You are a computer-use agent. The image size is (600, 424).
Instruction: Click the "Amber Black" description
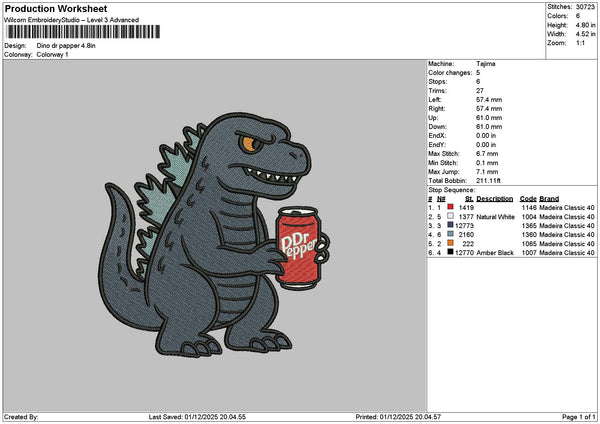(495, 253)
